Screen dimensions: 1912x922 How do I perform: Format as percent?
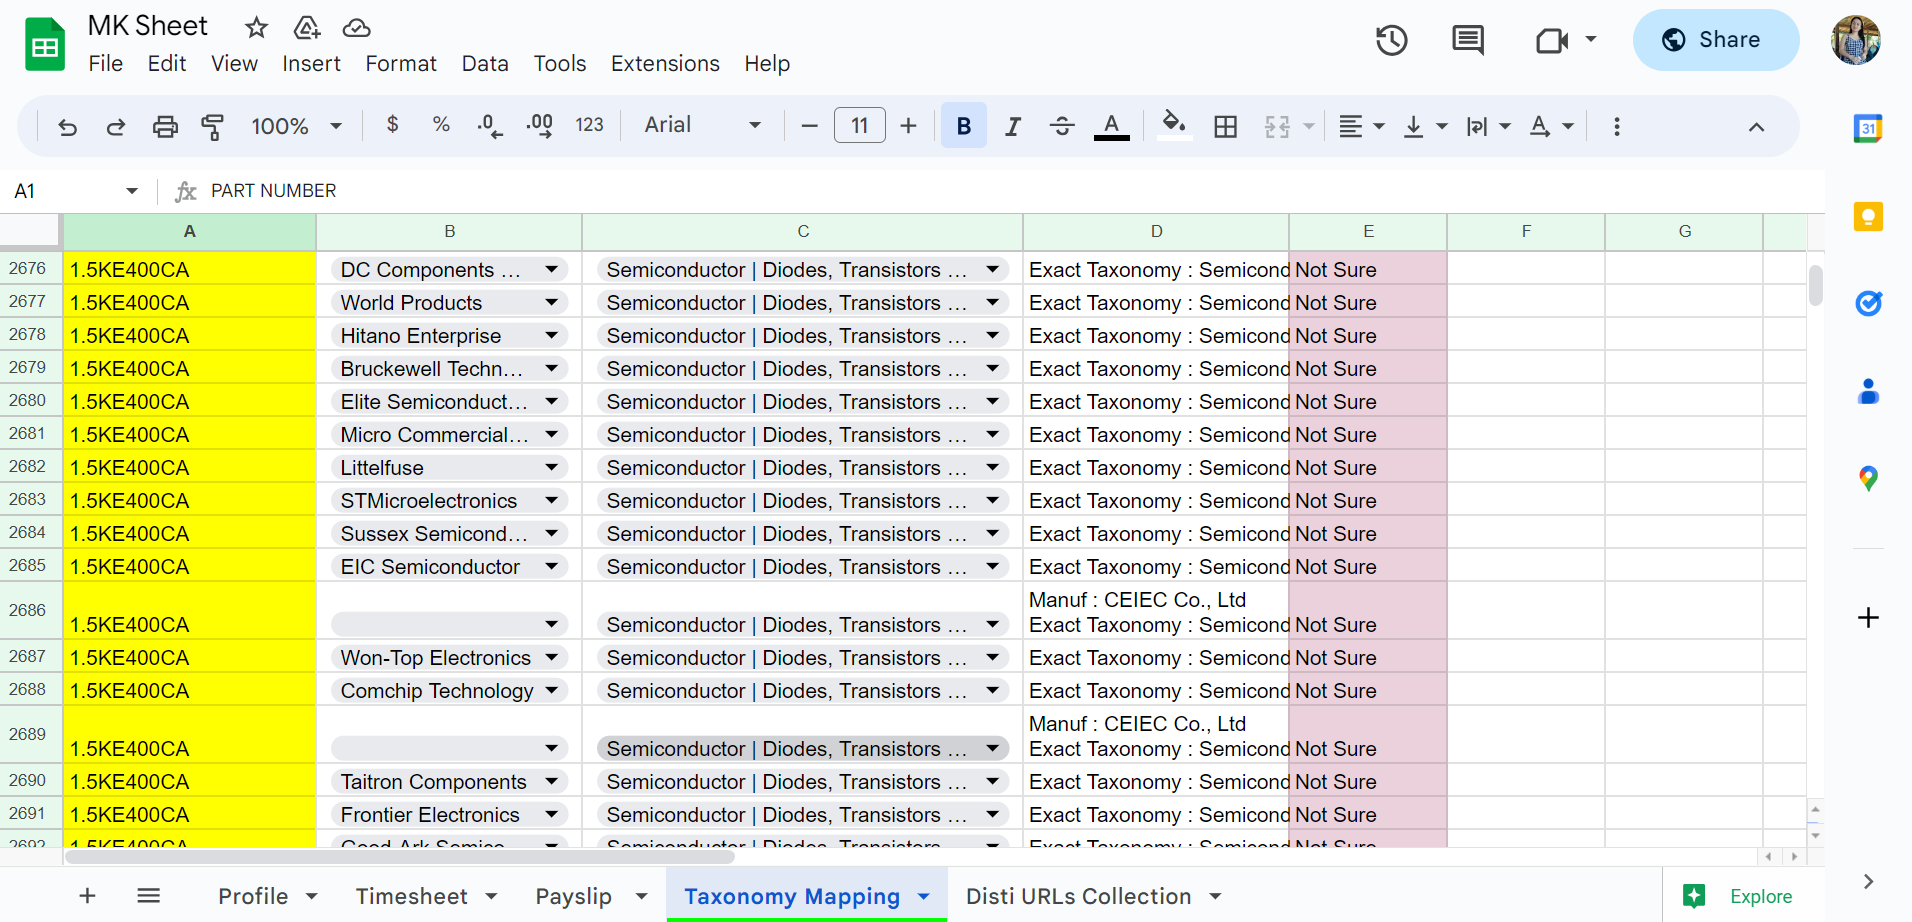pos(441,125)
